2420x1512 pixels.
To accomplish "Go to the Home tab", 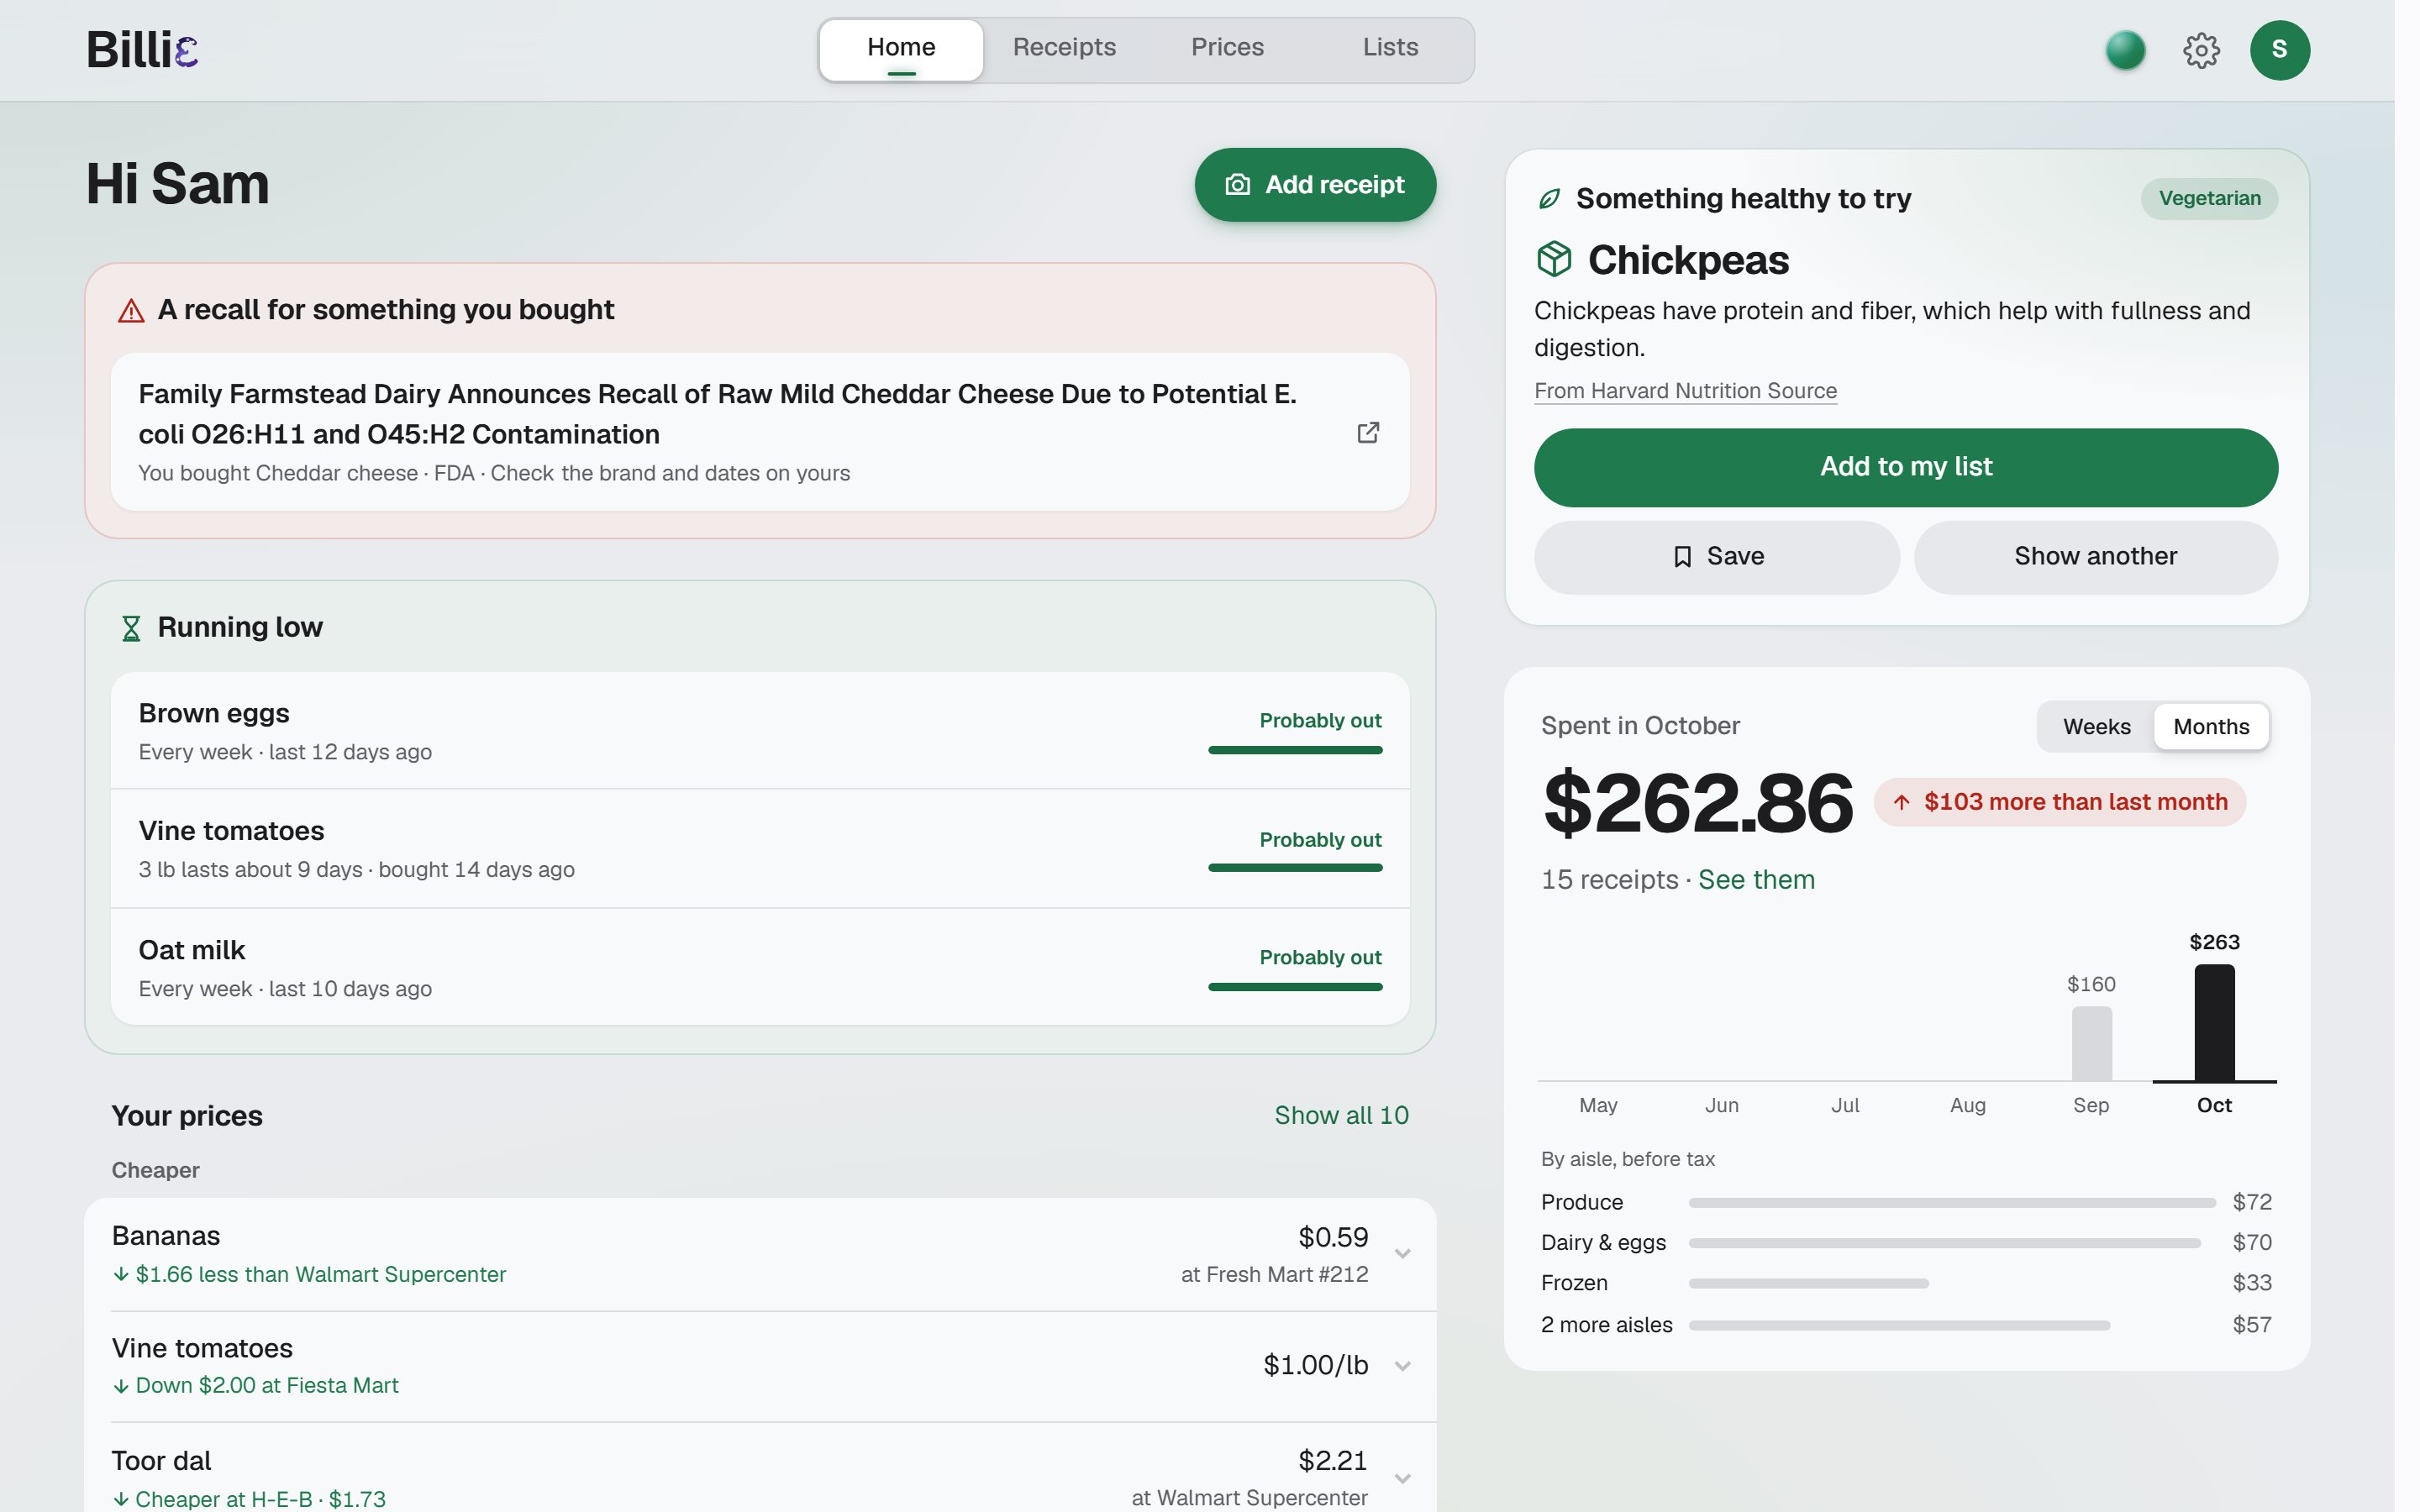I will click(x=901, y=49).
